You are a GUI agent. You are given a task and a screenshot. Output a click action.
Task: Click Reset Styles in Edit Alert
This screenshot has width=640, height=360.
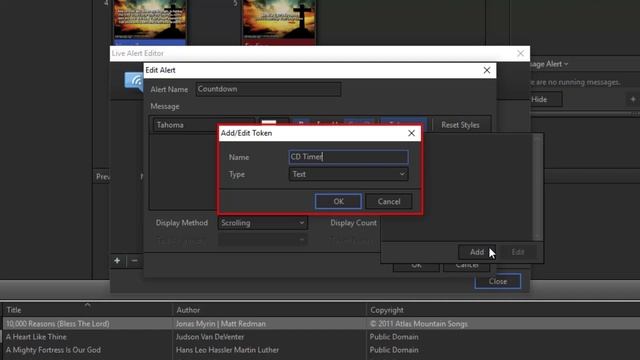click(460, 125)
